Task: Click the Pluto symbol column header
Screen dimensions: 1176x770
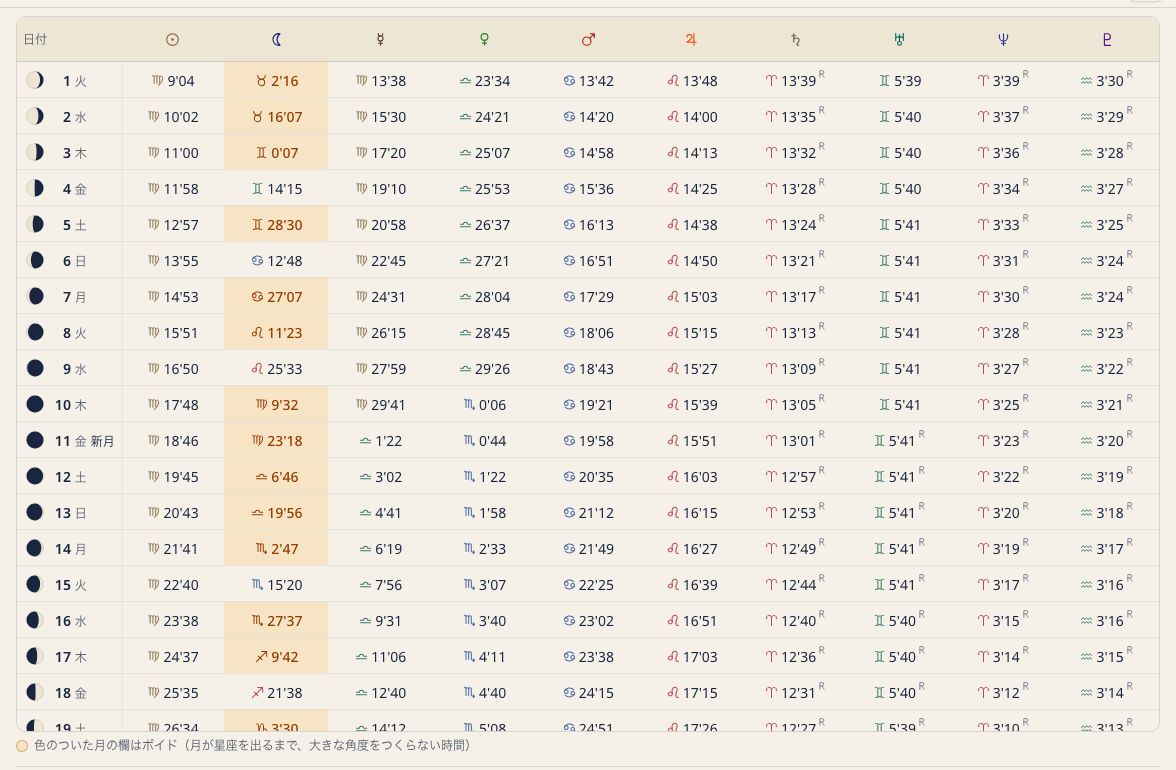Action: coord(1107,40)
